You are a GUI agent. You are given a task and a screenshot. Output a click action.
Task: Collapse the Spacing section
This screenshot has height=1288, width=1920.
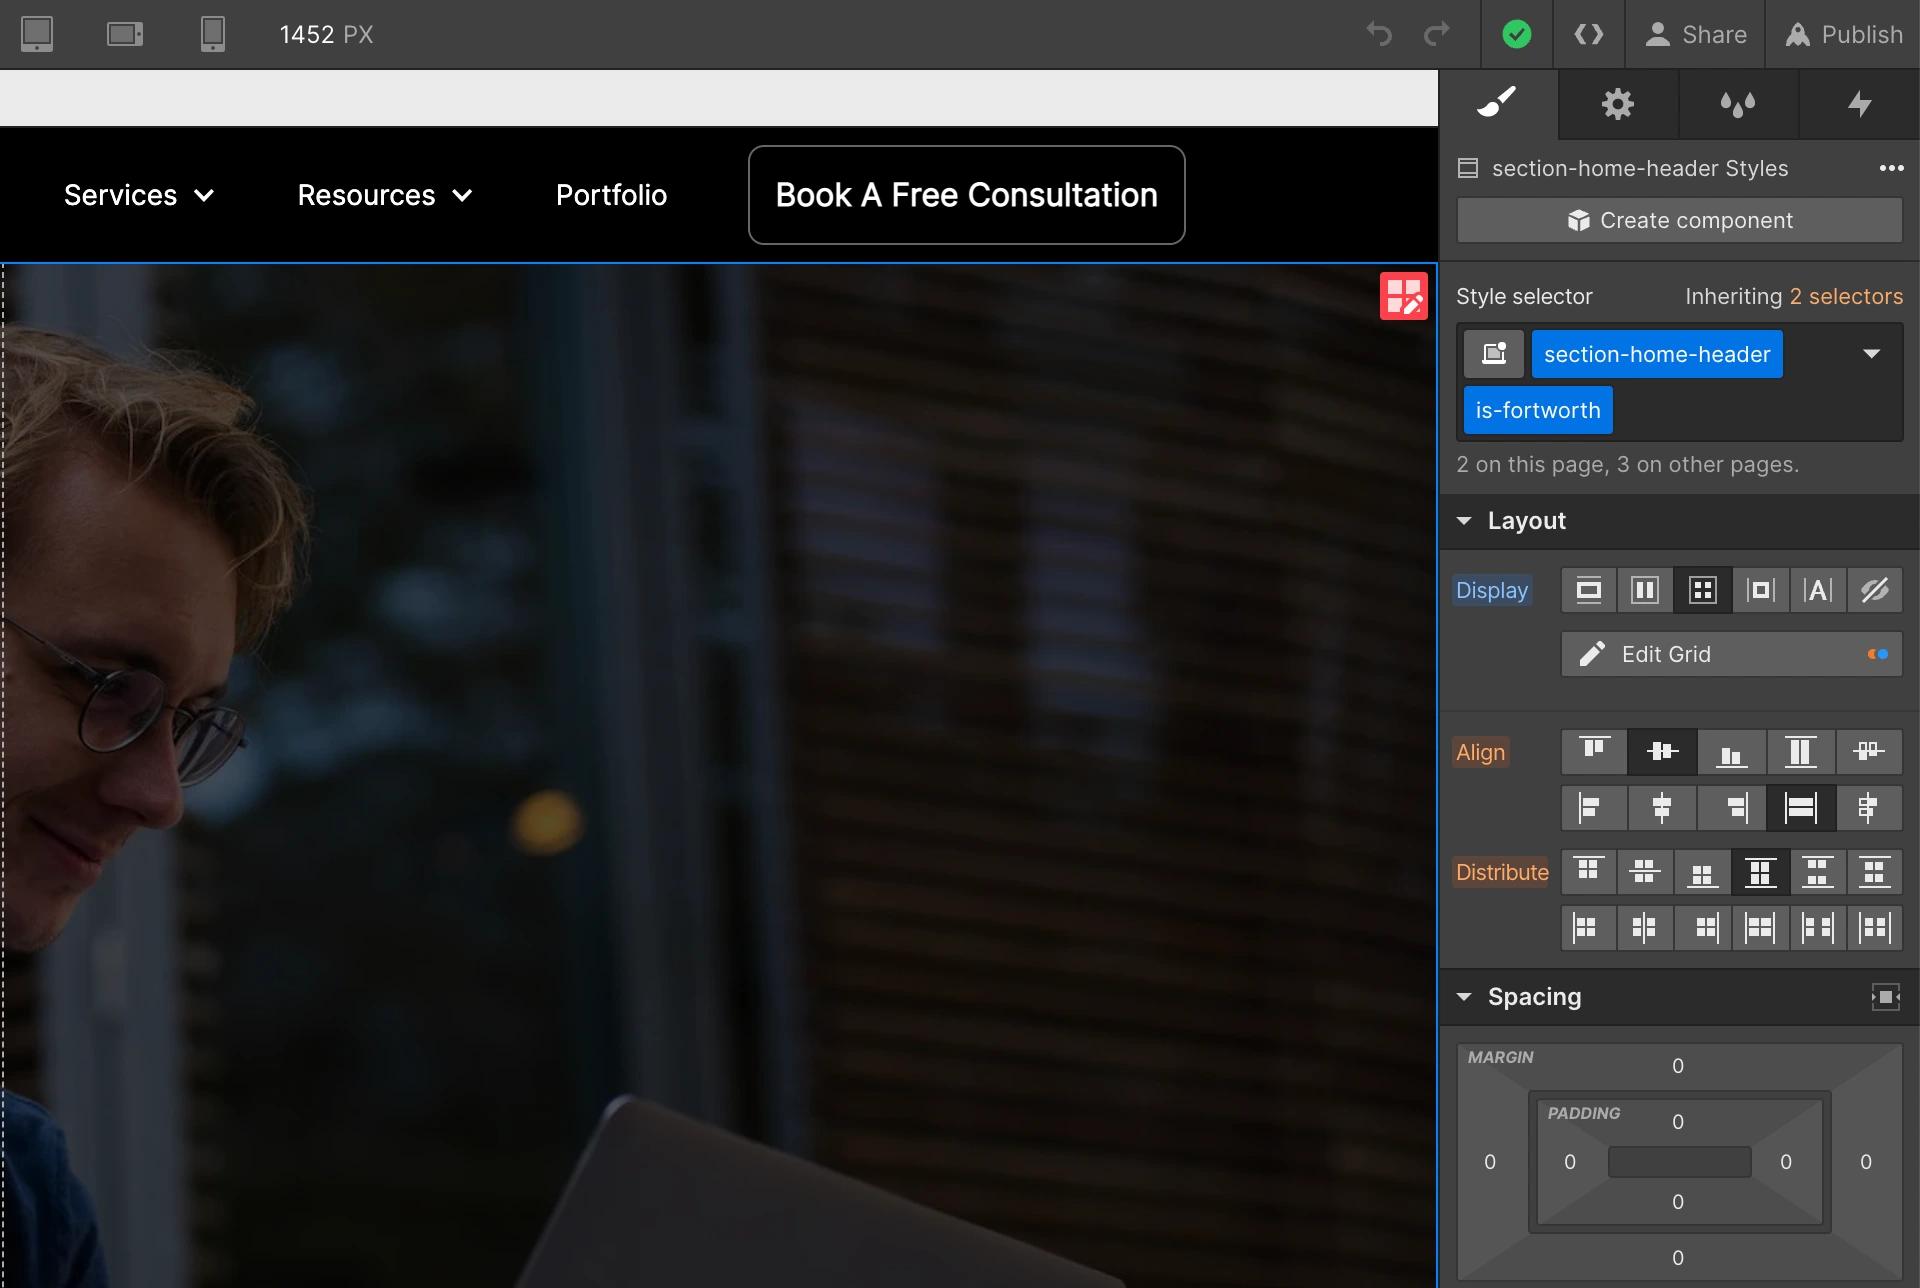tap(1464, 997)
